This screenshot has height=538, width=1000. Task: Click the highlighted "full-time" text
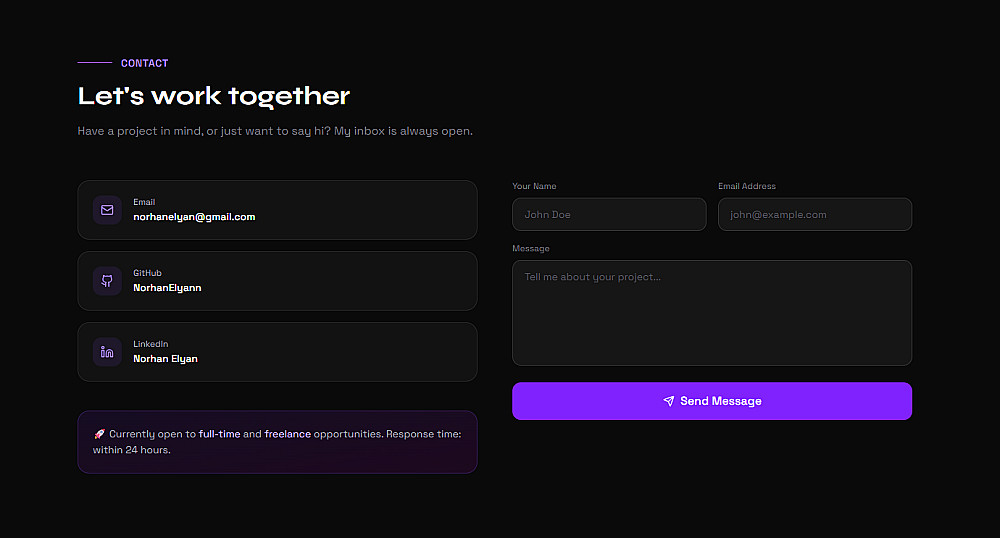pos(219,435)
